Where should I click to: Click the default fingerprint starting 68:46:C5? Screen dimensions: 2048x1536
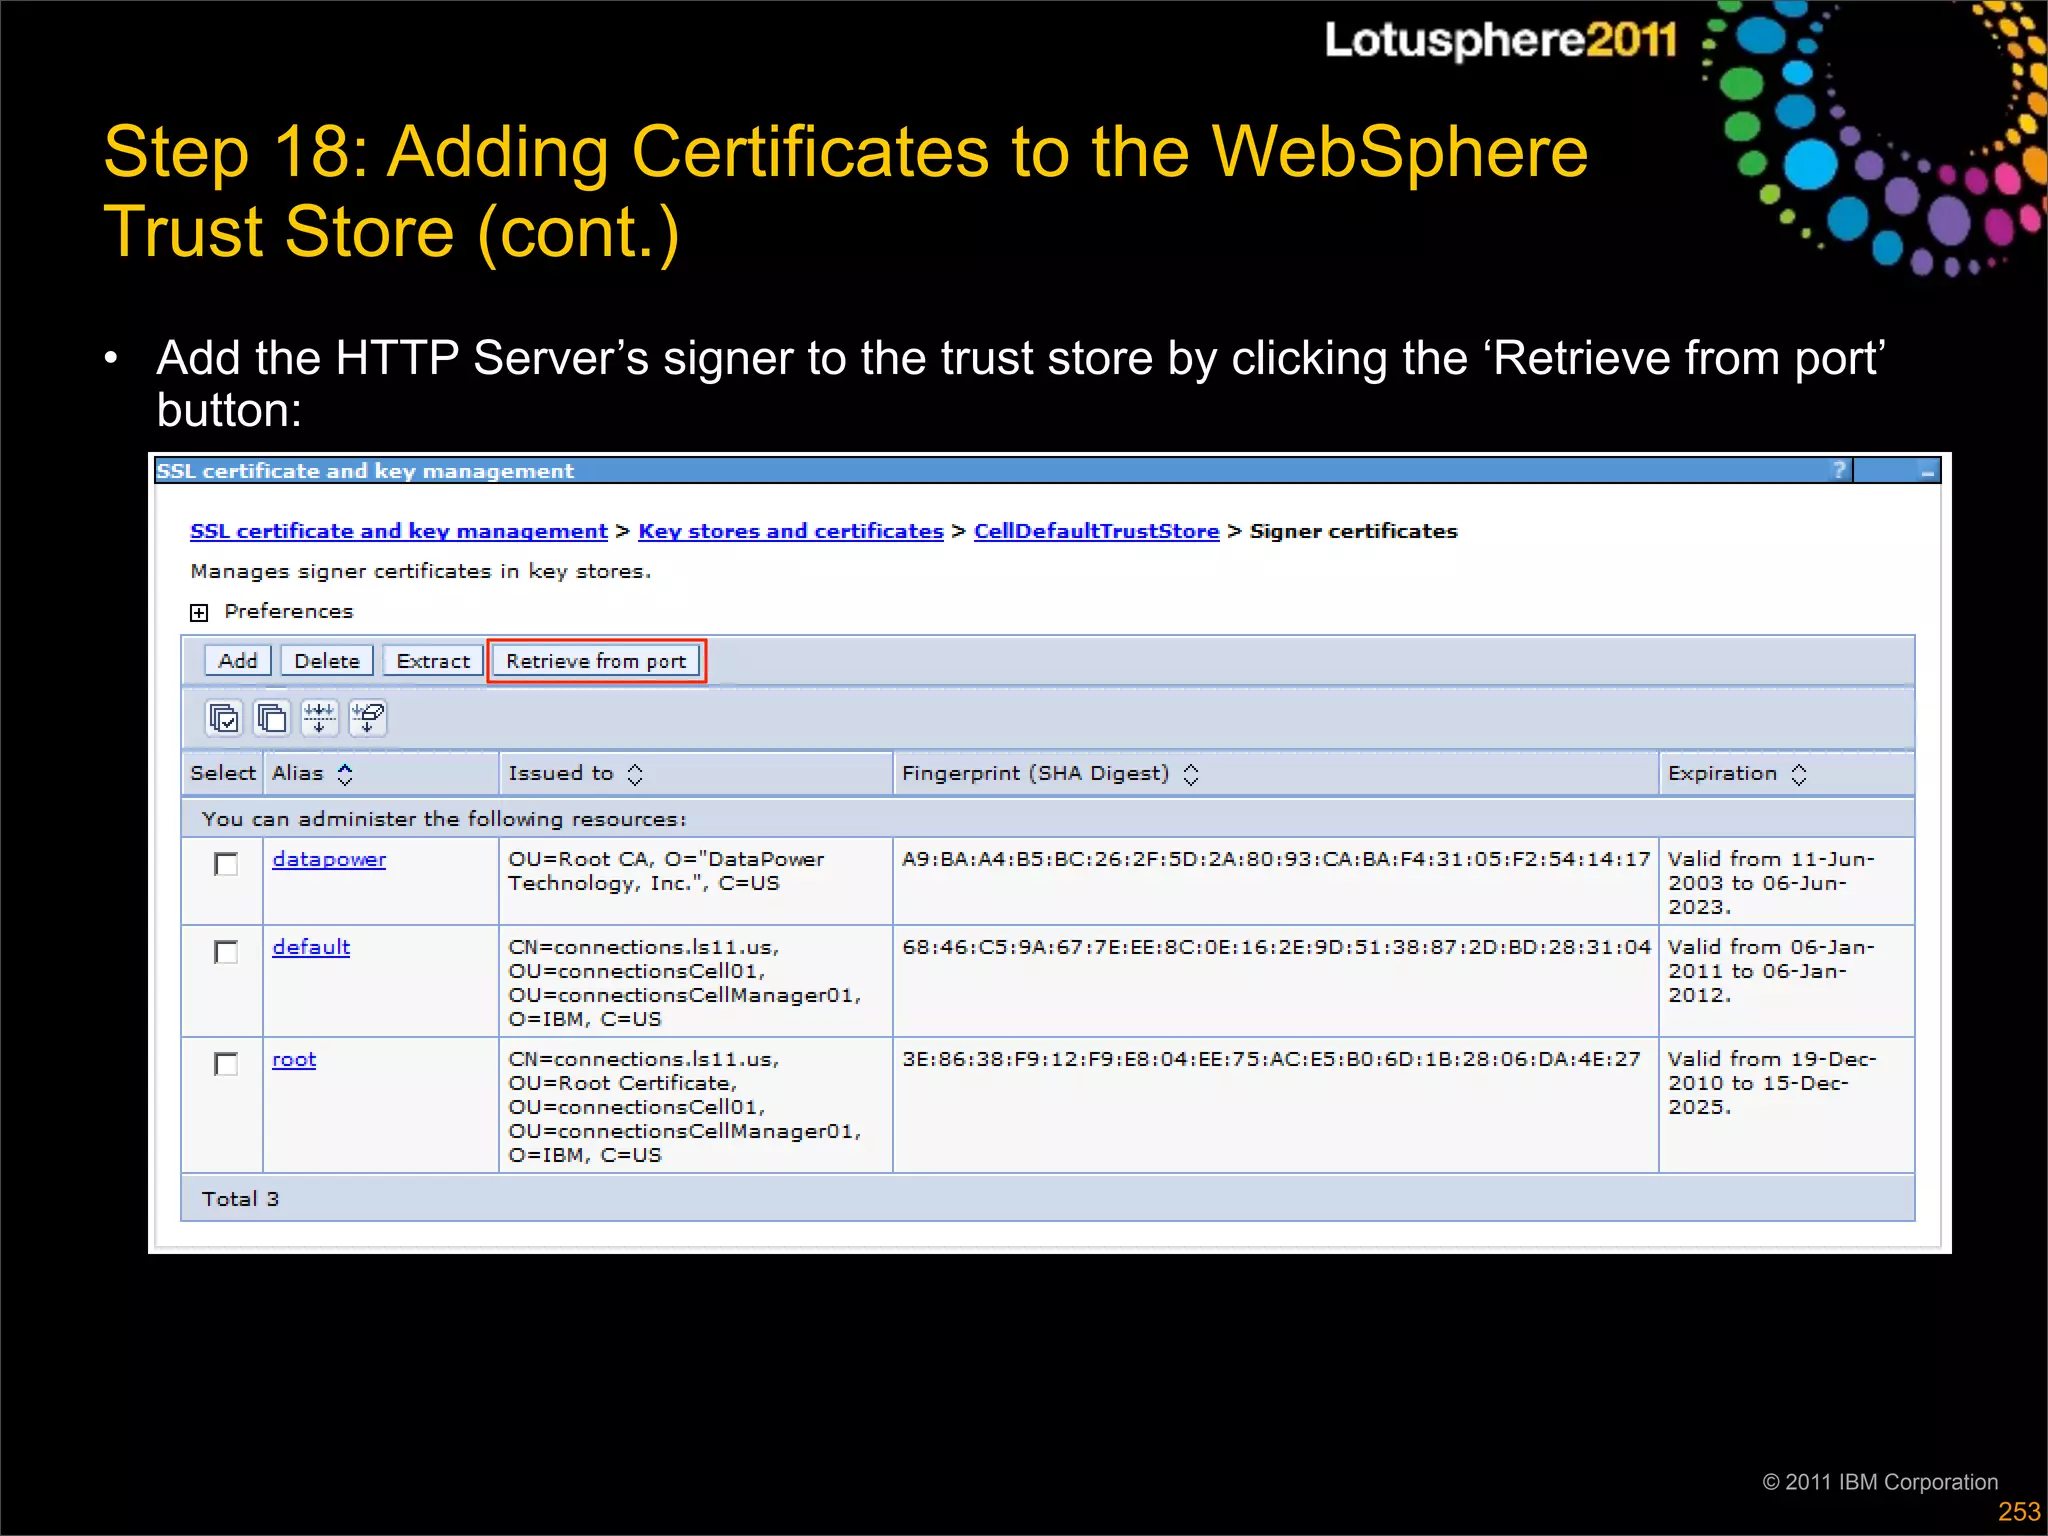coord(1276,947)
